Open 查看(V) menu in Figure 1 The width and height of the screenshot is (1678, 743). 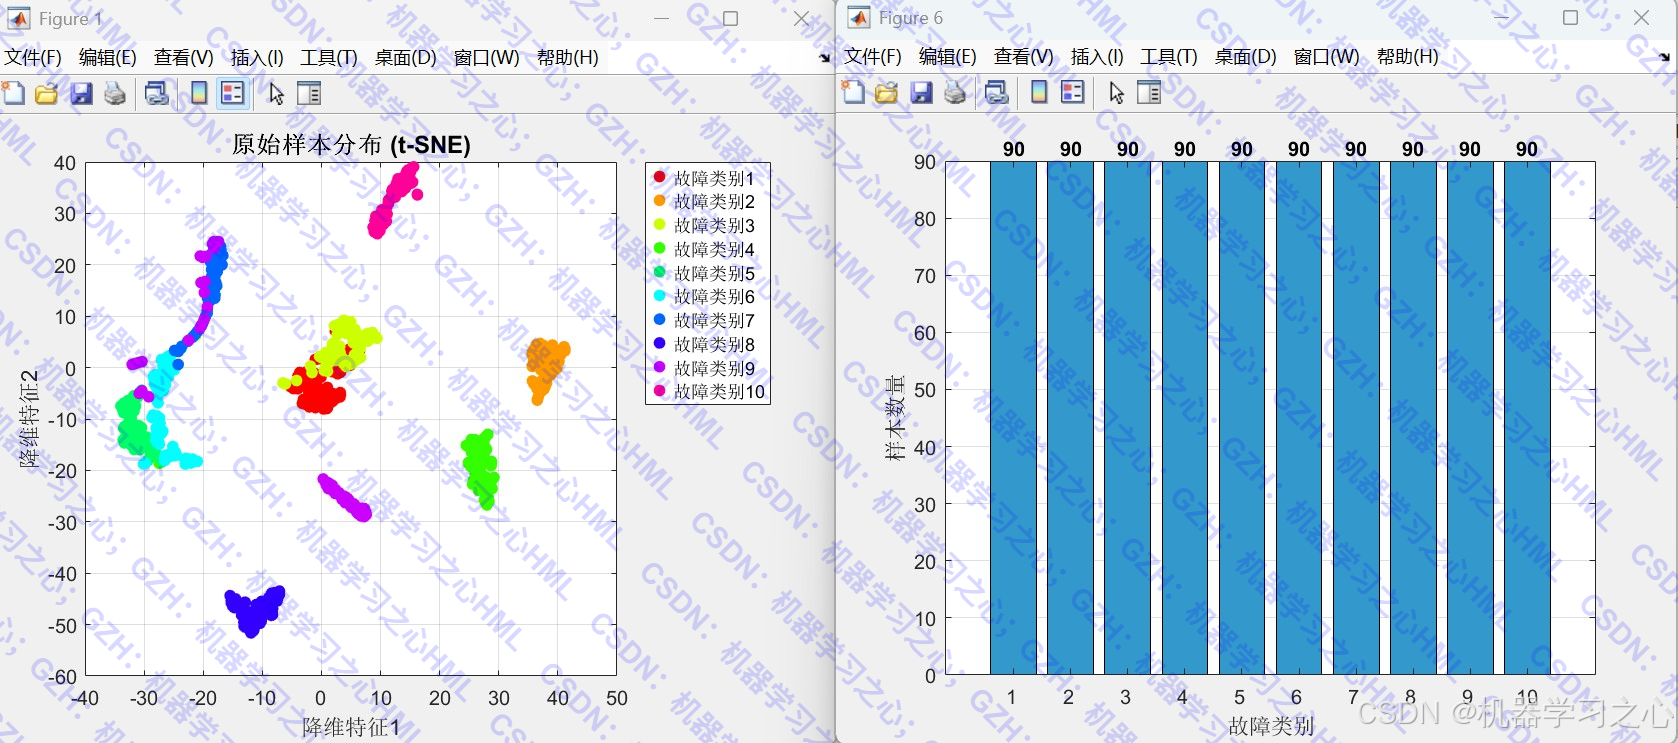pos(183,58)
